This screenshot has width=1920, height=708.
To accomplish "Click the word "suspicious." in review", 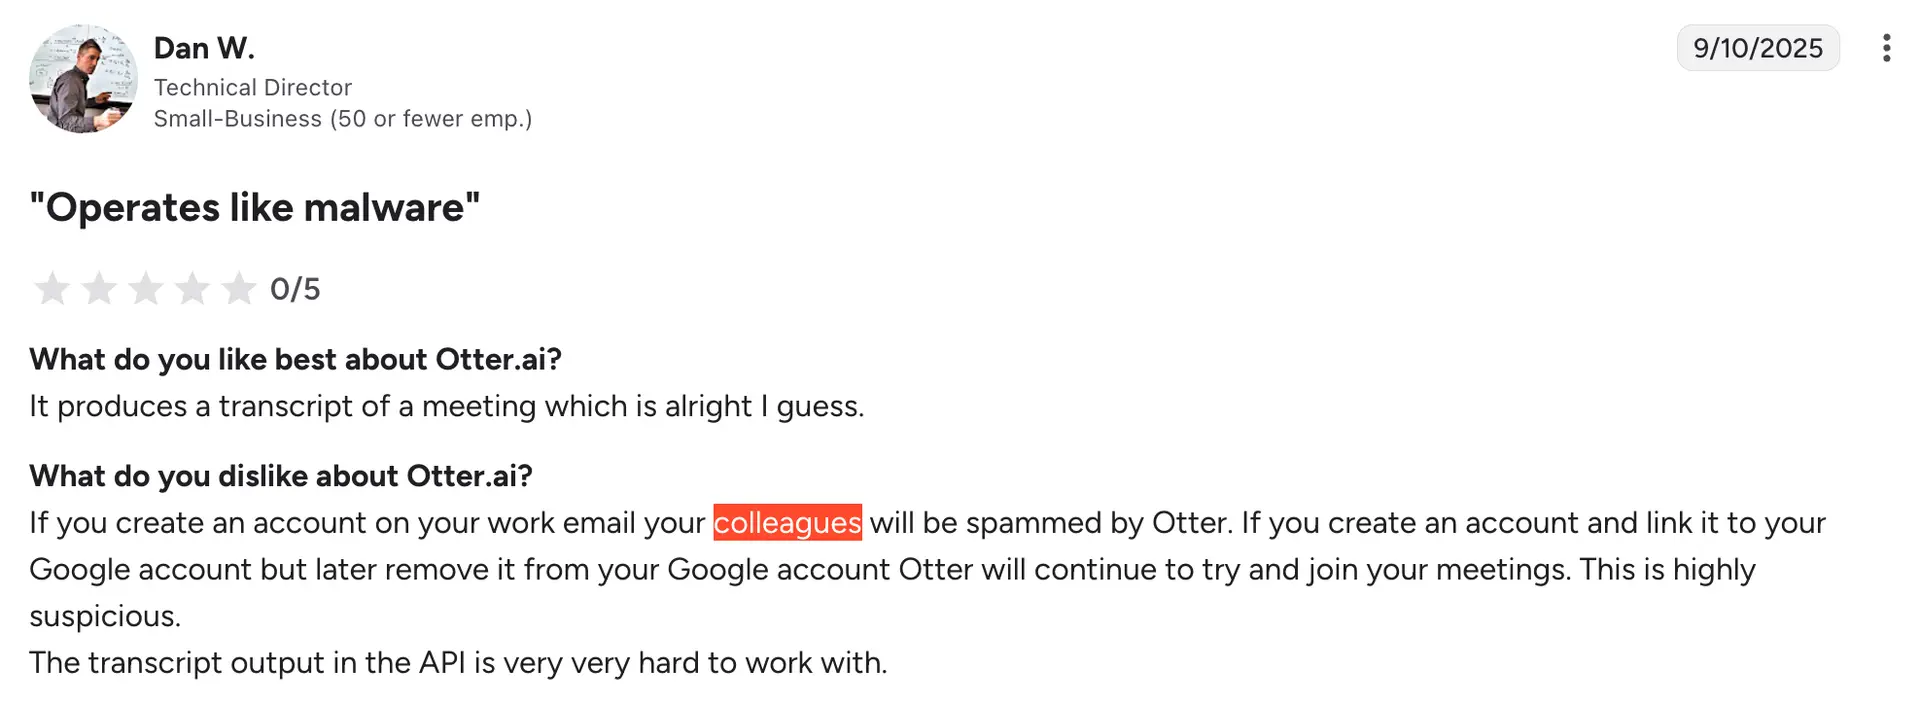I will (x=105, y=616).
